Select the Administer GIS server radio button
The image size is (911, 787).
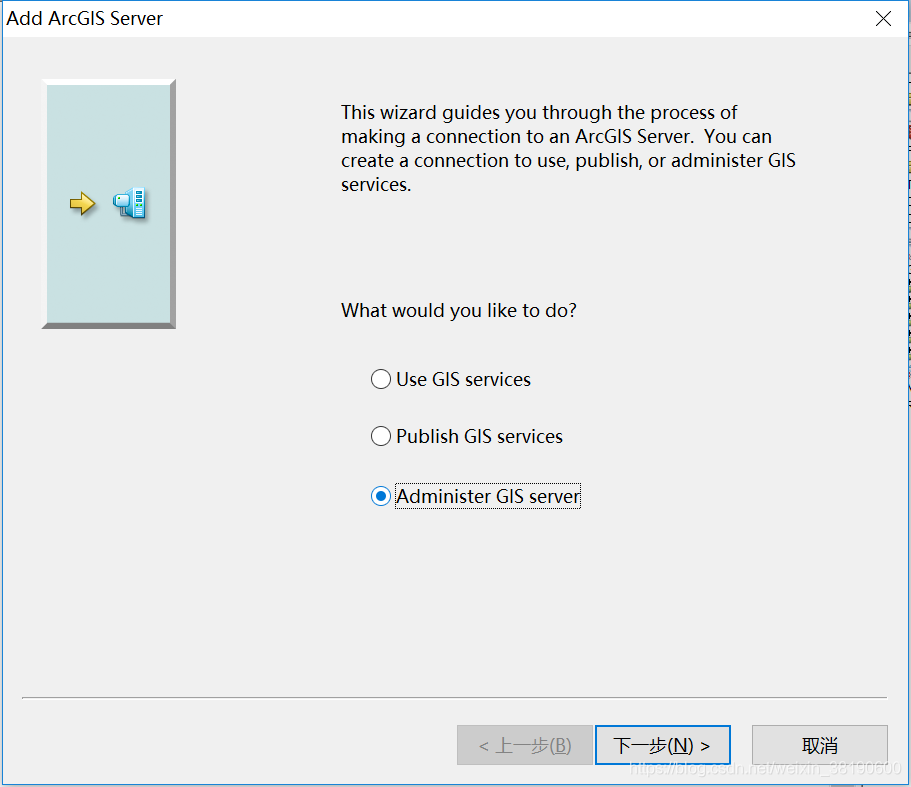(x=381, y=497)
